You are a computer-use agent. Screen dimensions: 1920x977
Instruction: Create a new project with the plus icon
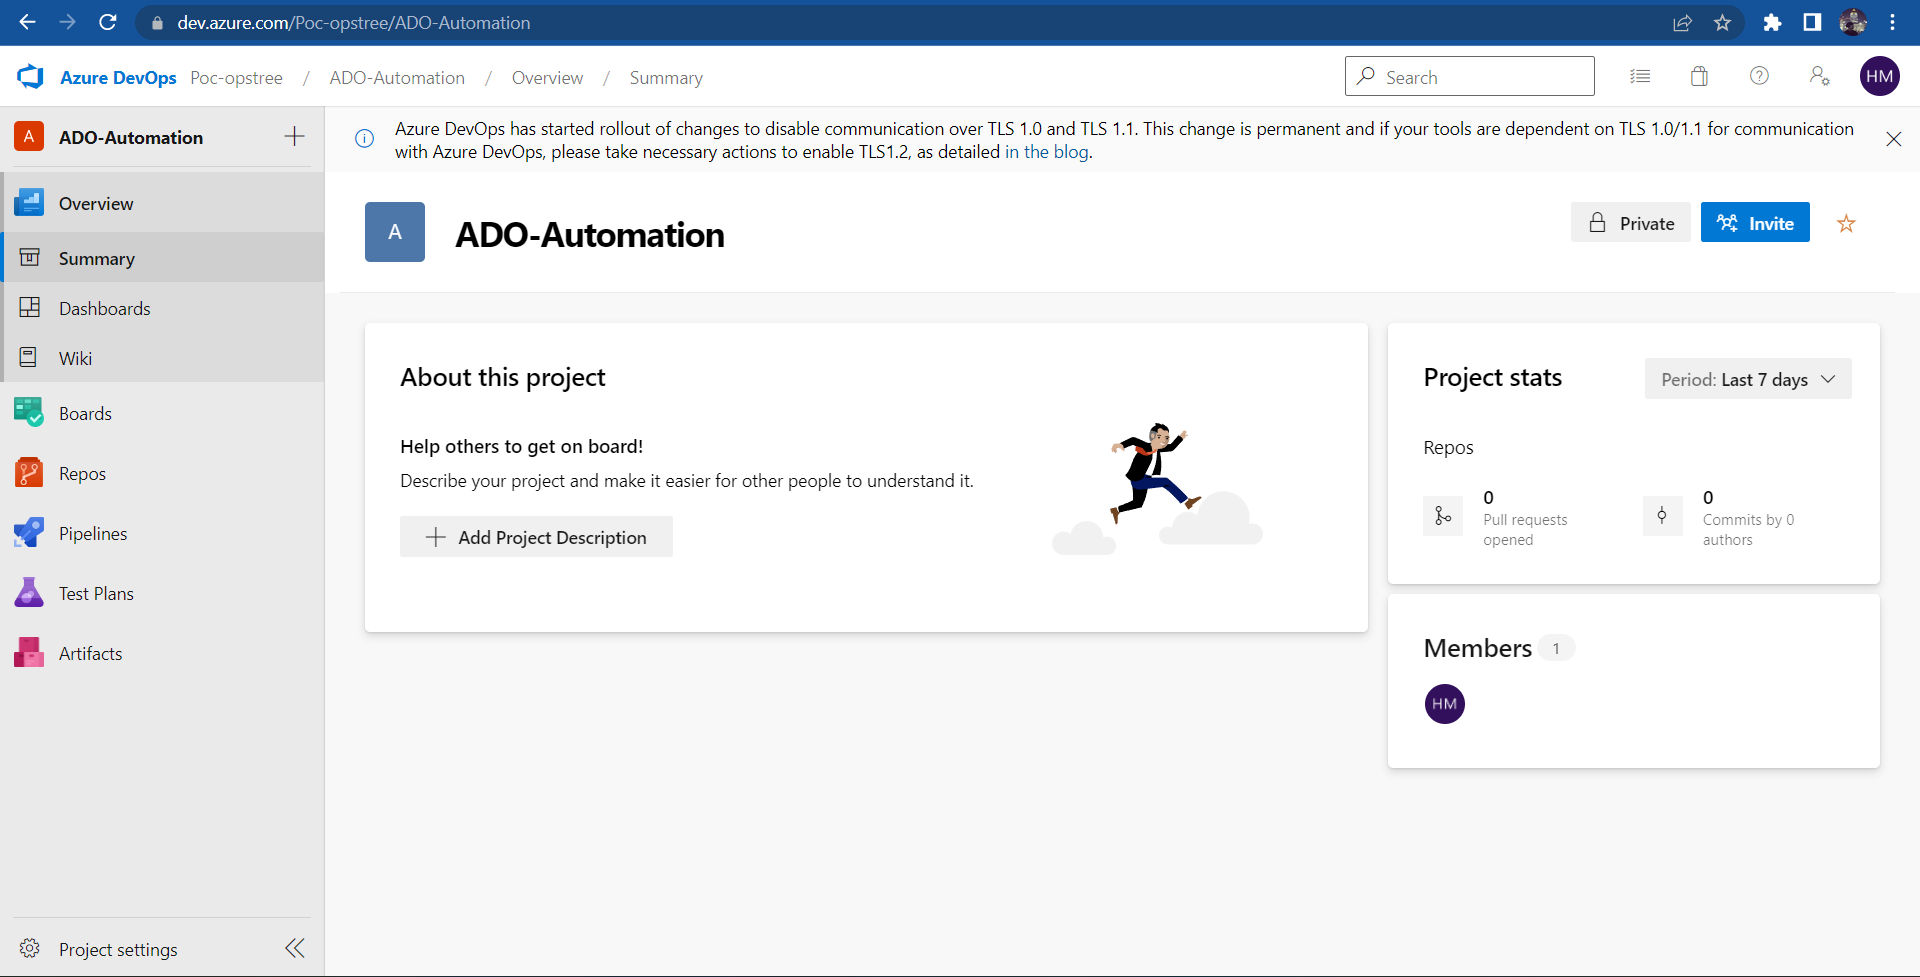294,137
